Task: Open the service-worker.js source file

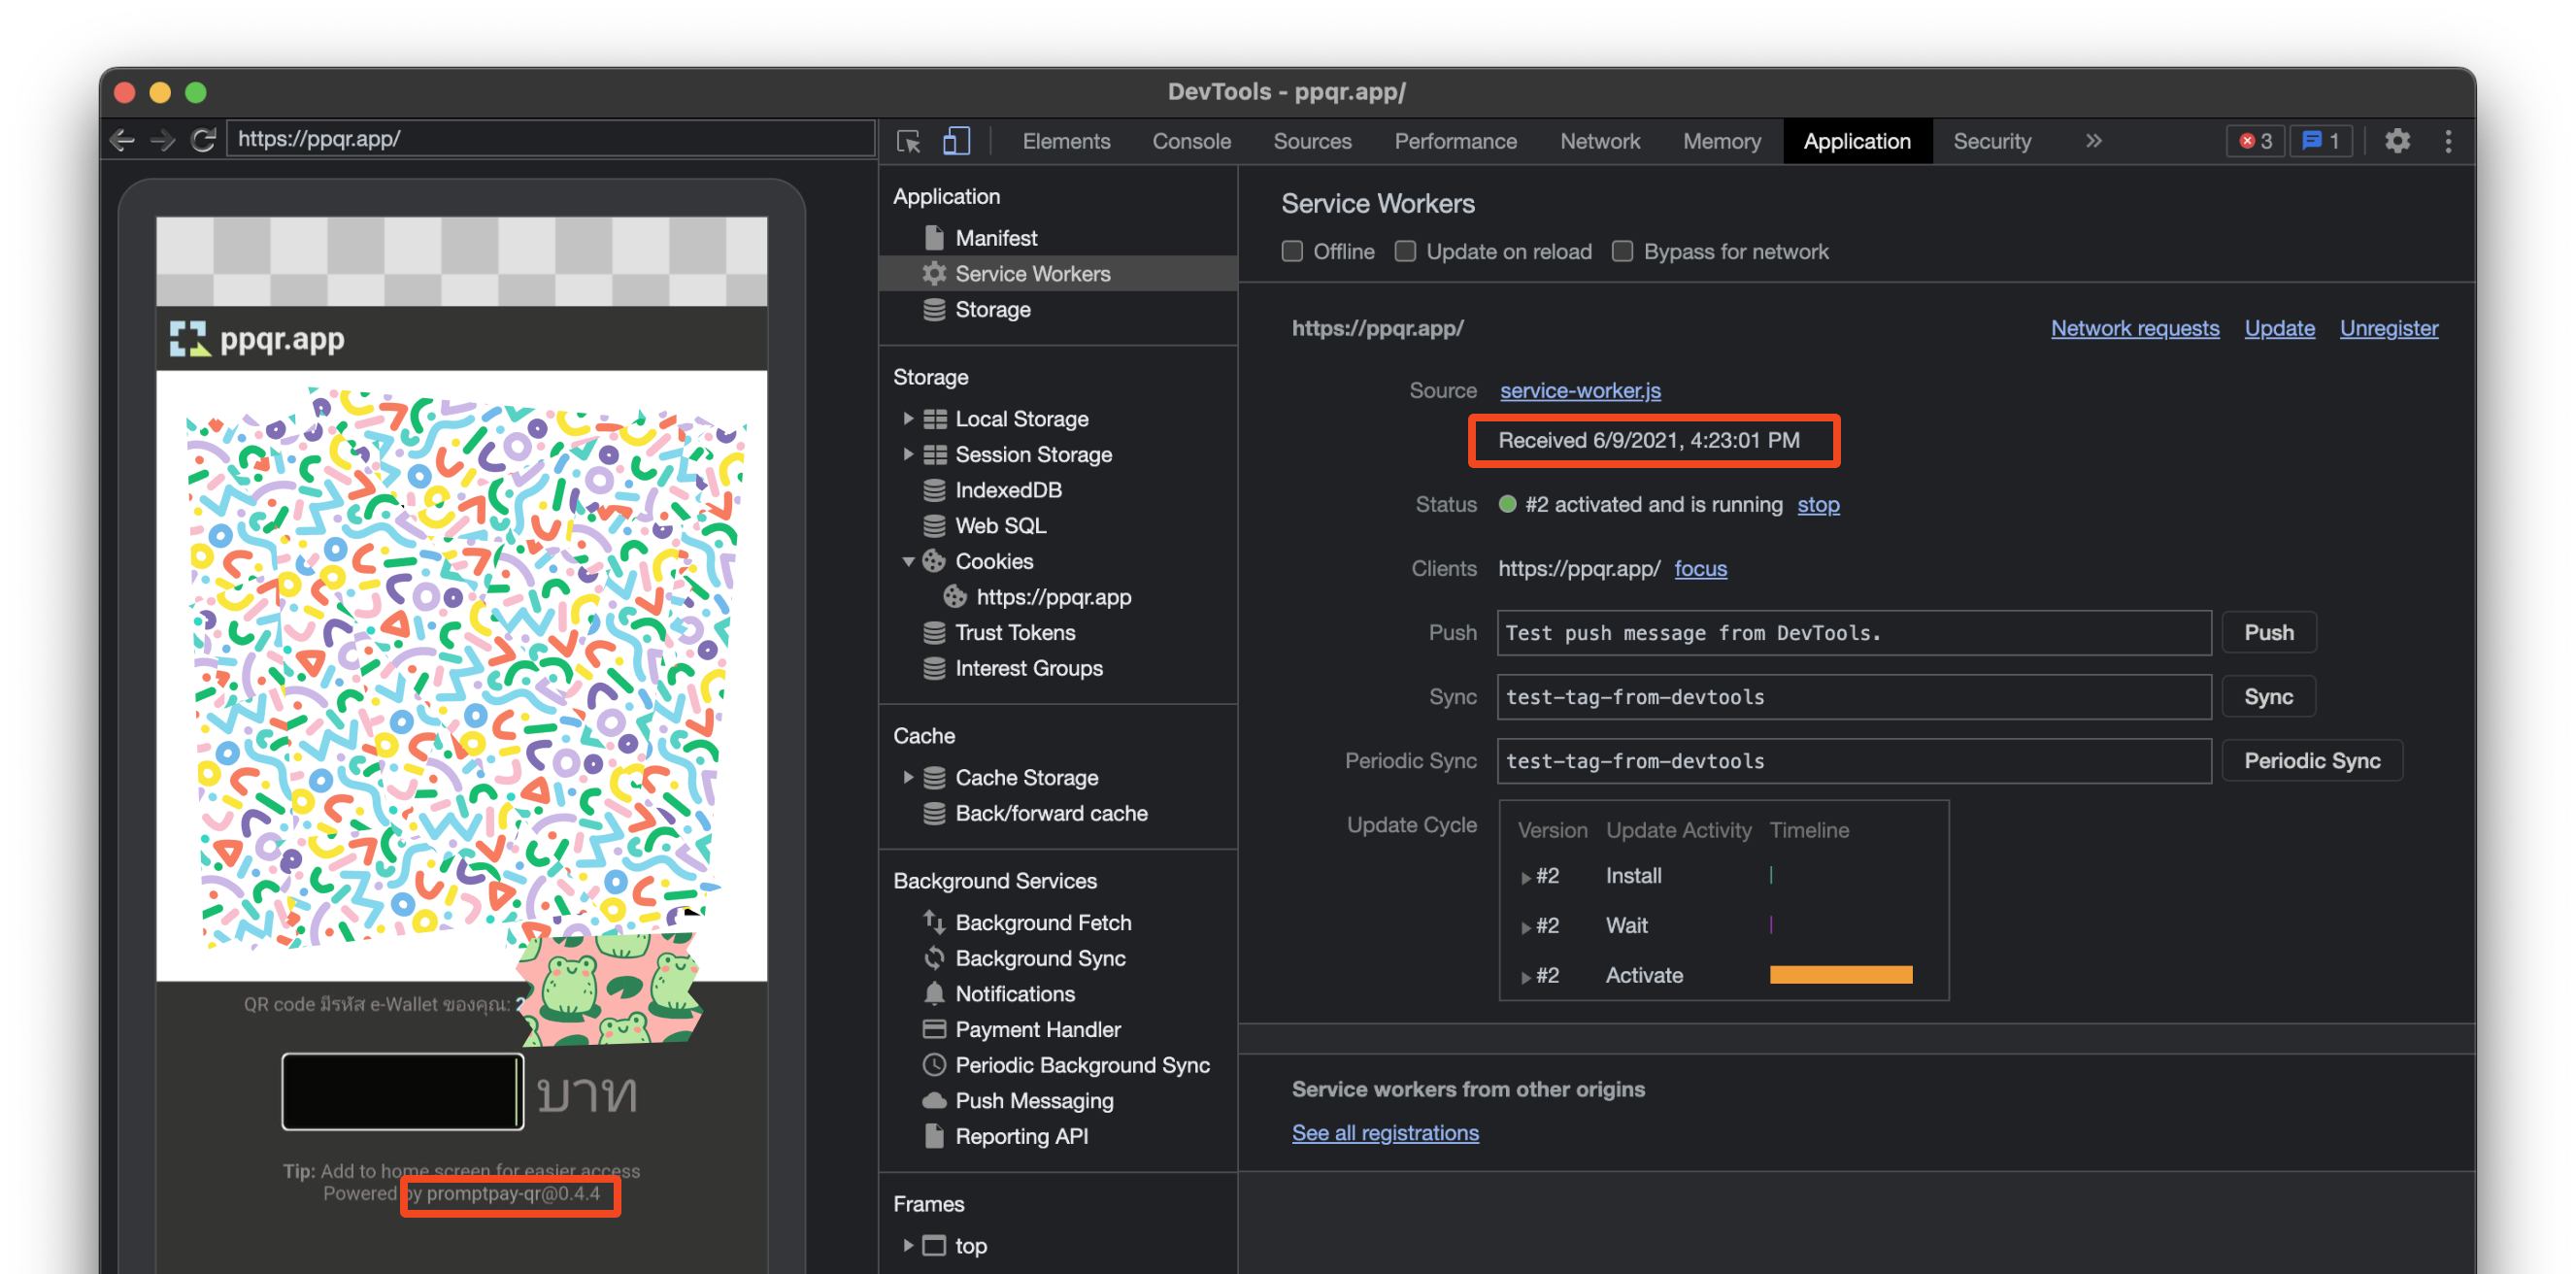Action: click(x=1579, y=390)
